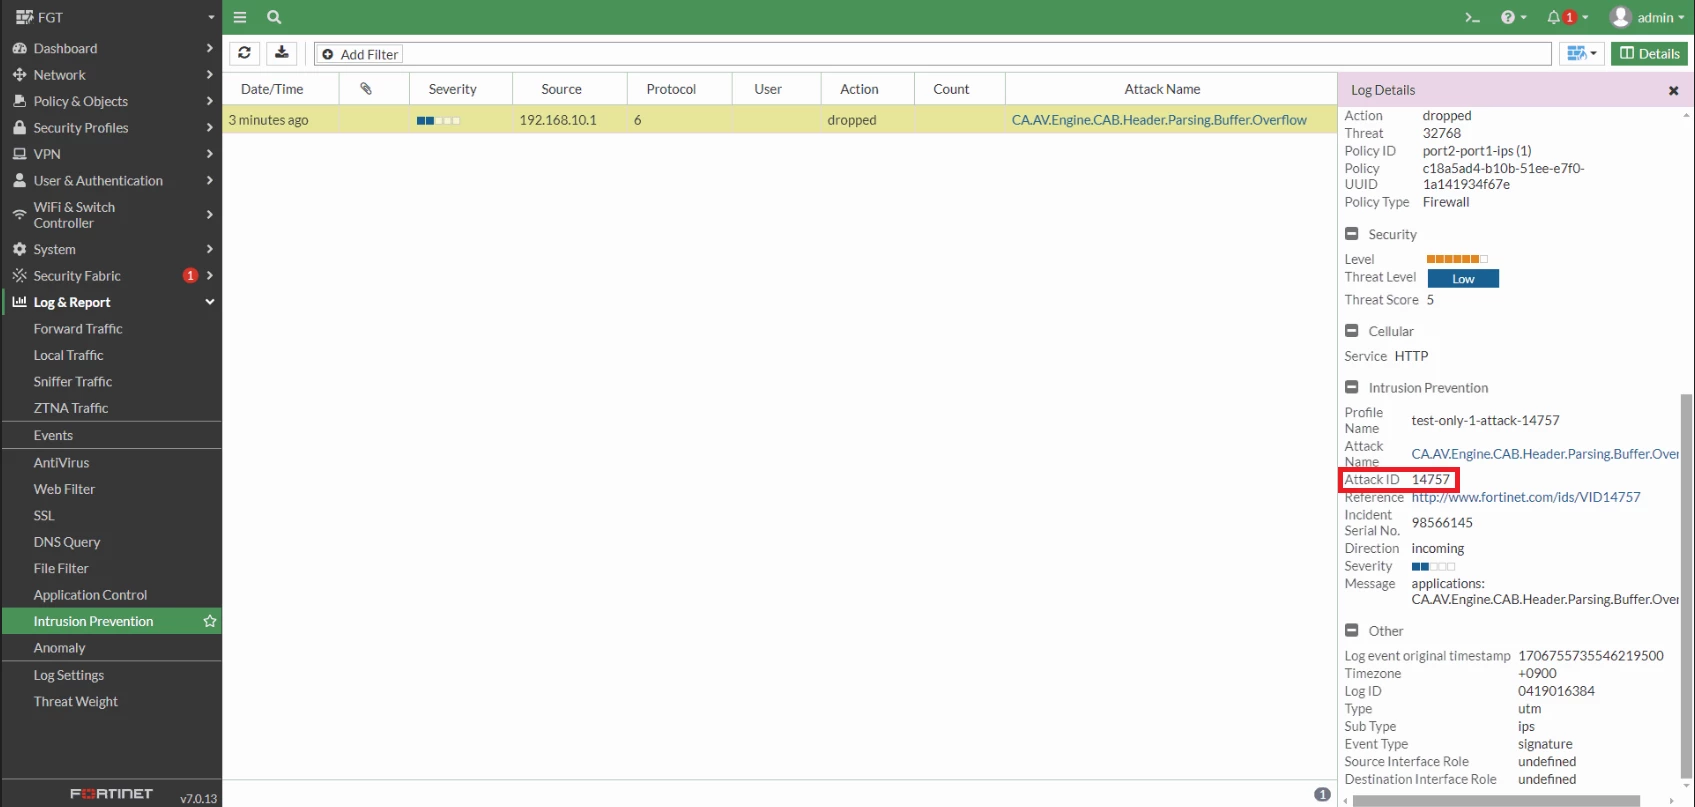Add a filter to the log view

(360, 54)
